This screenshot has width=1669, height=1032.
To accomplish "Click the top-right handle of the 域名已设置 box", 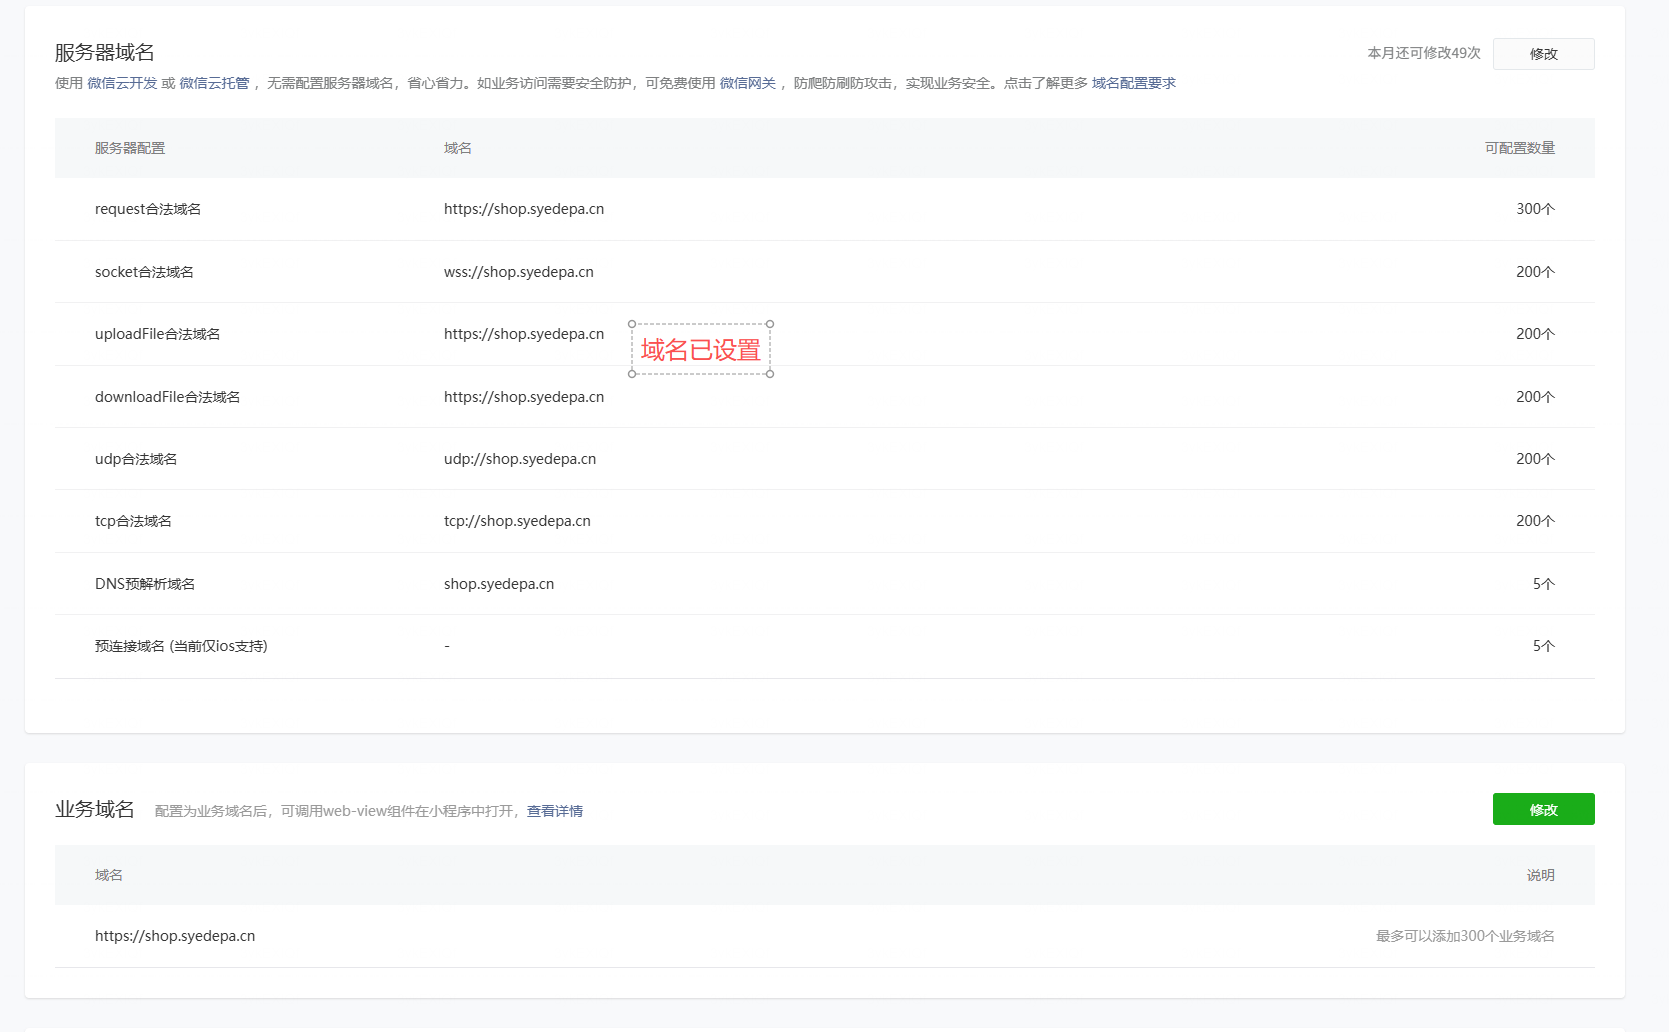I will click(770, 324).
